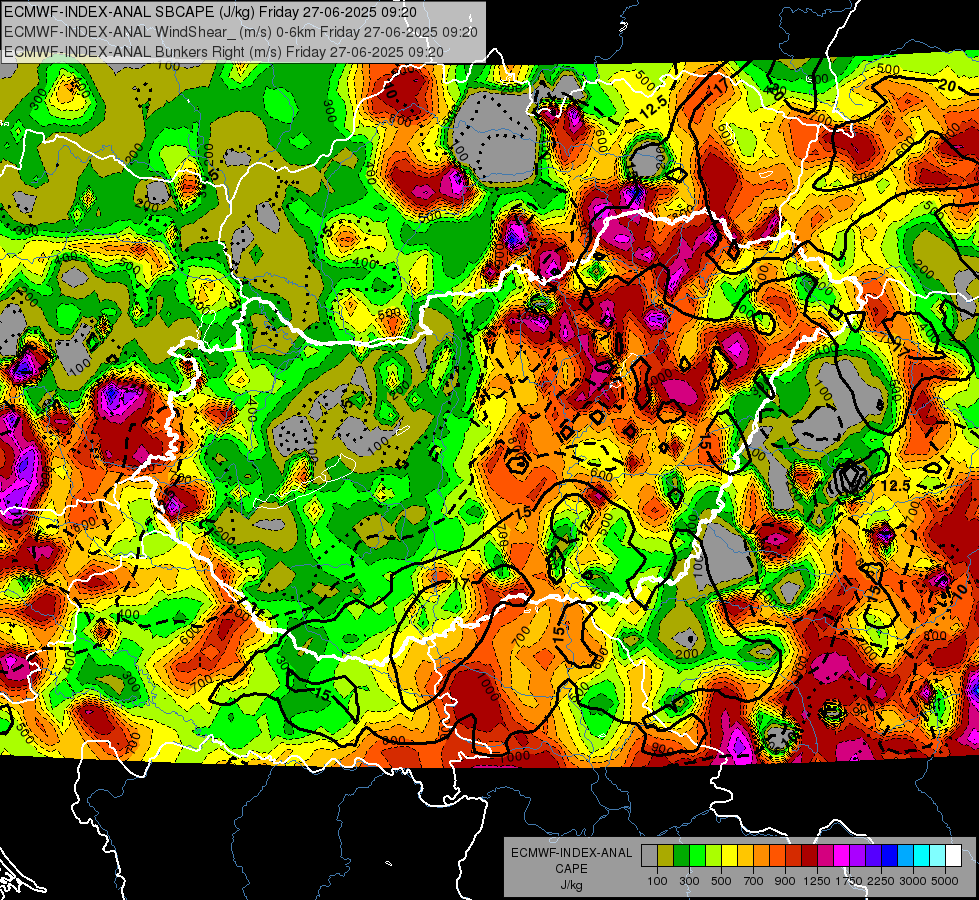The width and height of the screenshot is (979, 900).
Task: Click the Bunkers Right (m/s) title line
Action: pos(224,52)
